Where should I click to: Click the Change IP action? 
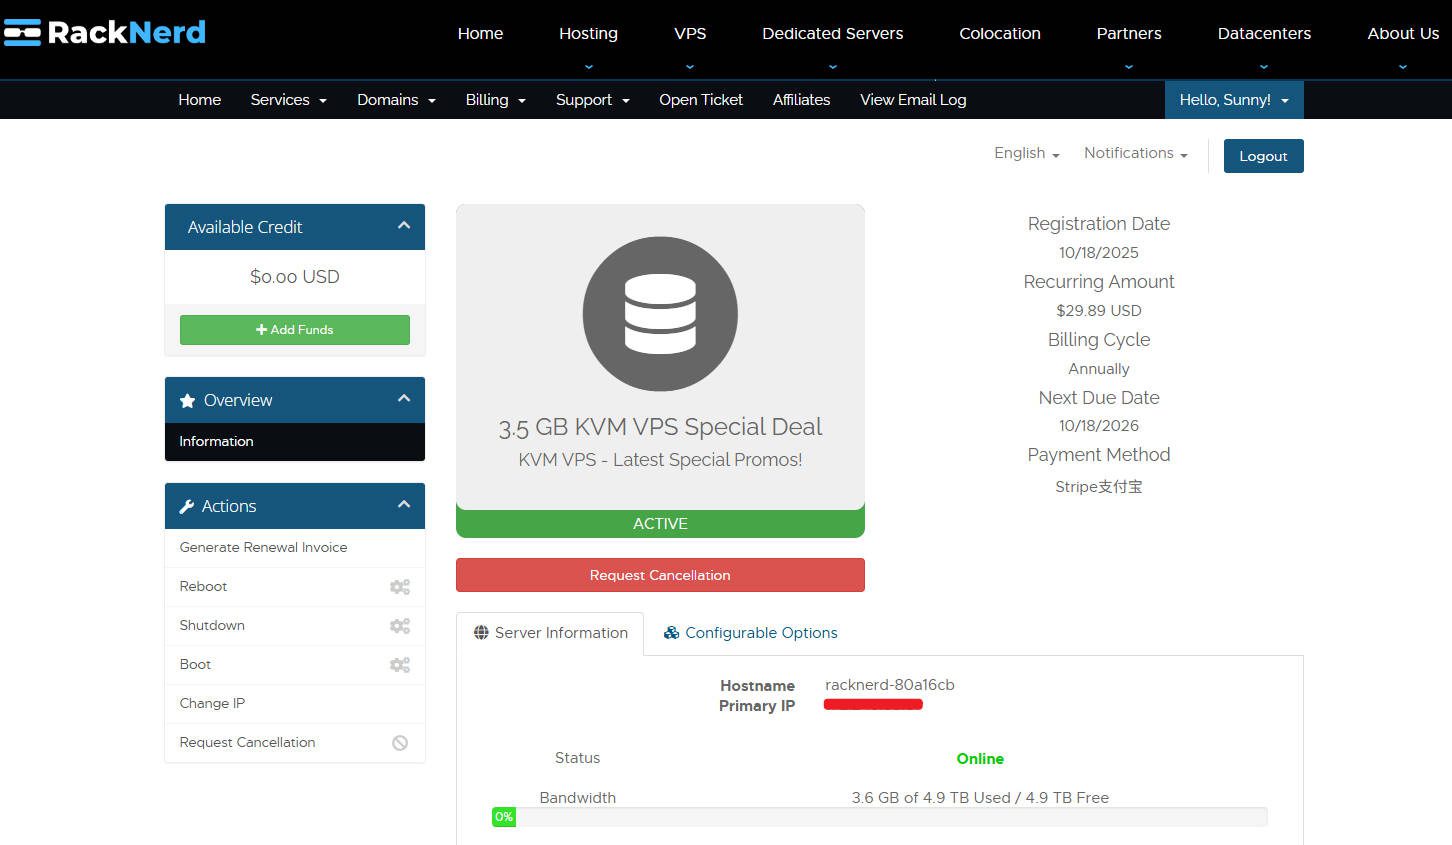click(295, 704)
